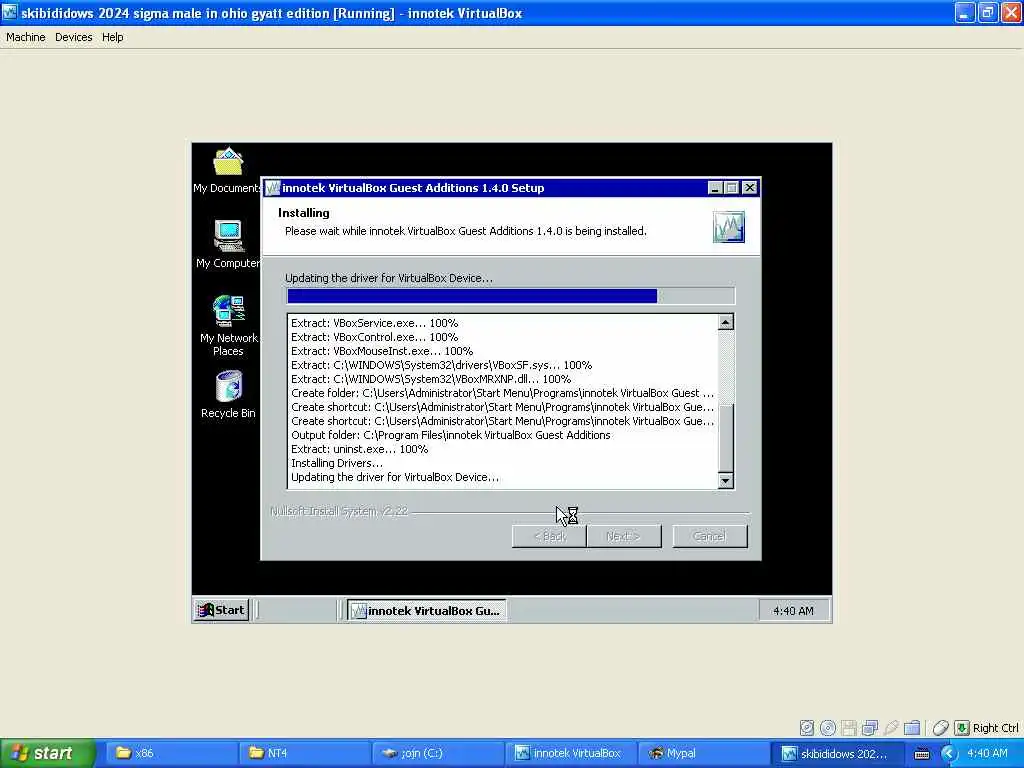
Task: Expand hidden host tray icons chevron
Action: click(948, 754)
